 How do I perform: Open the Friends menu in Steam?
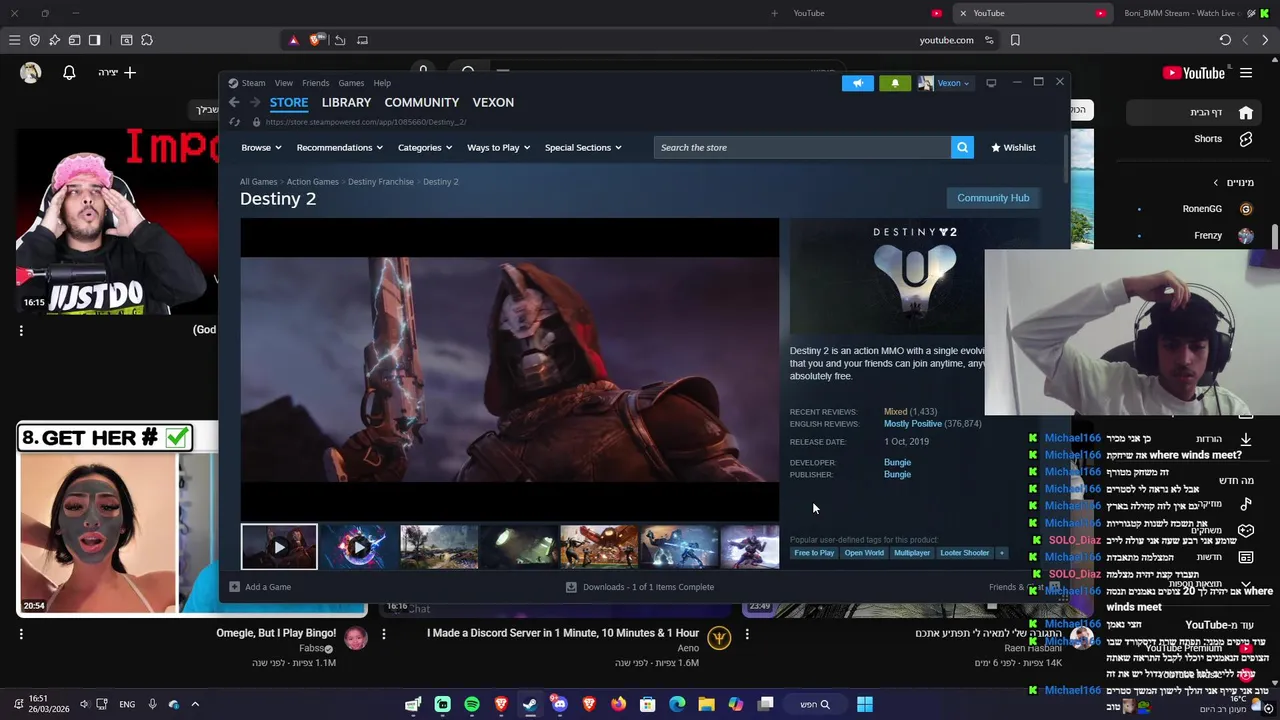click(x=315, y=83)
